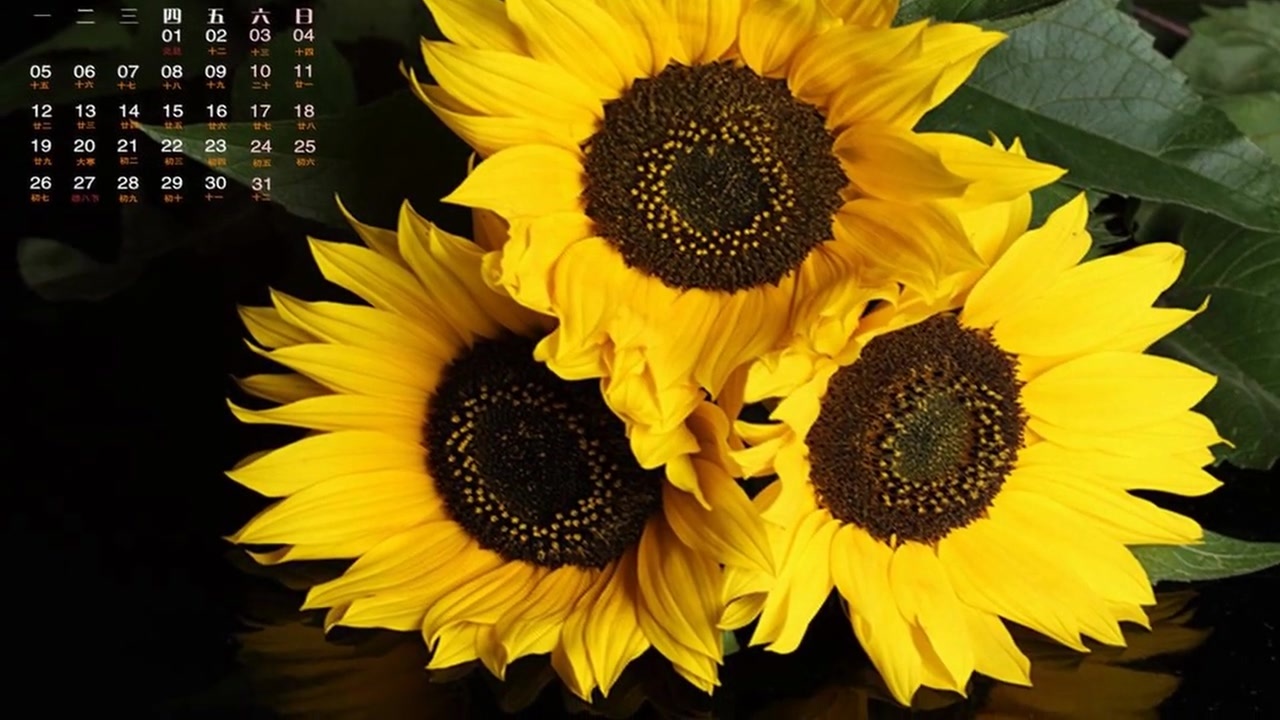Select date 23 on calendar
1280x720 pixels.
pos(216,146)
